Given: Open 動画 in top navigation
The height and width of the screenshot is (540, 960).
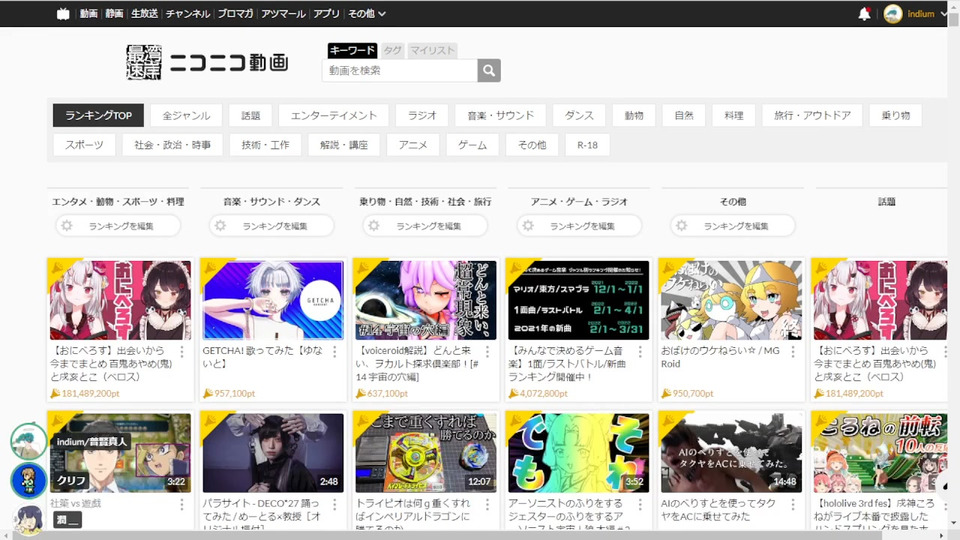Looking at the screenshot, I should point(88,13).
